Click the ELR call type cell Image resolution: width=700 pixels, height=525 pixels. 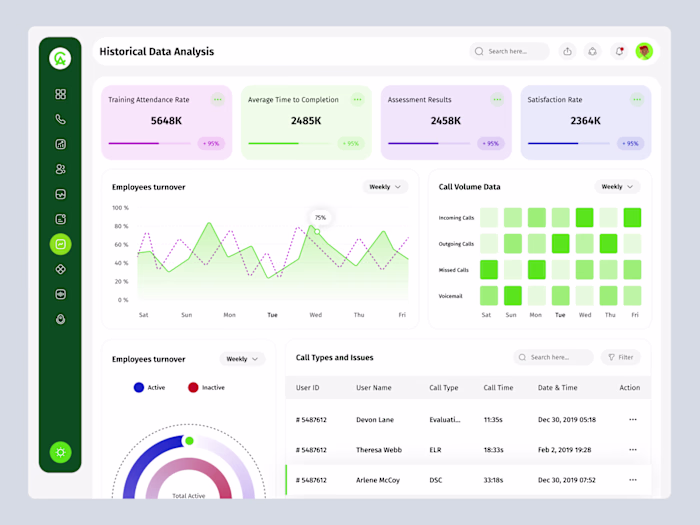435,450
